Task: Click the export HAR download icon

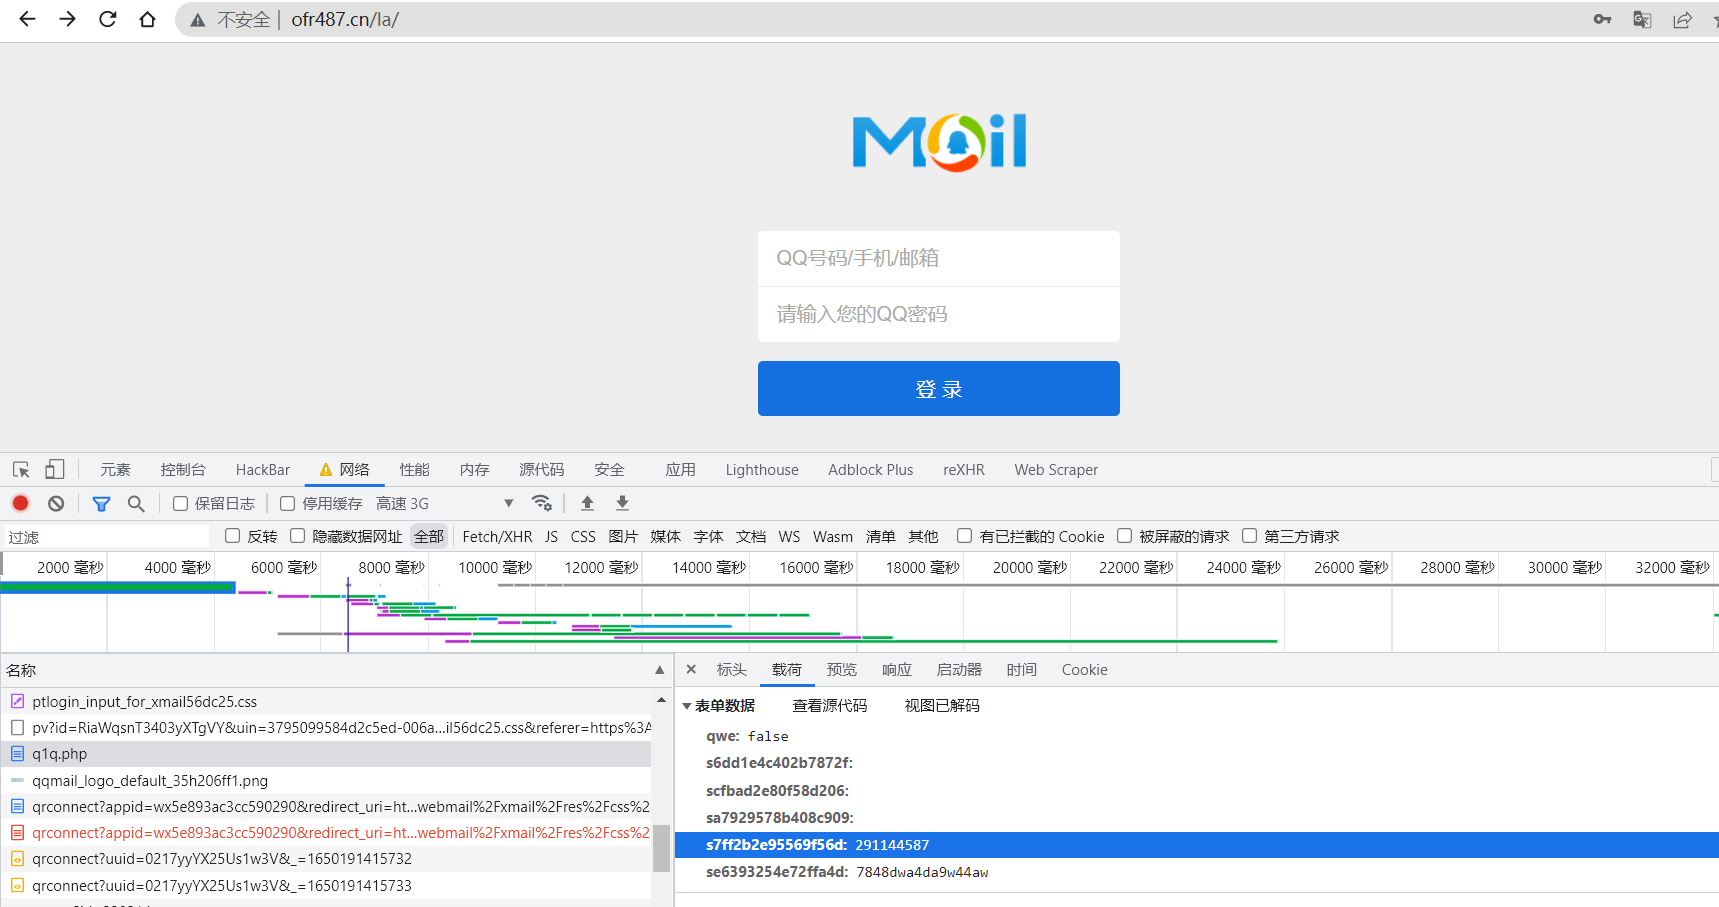Action: click(622, 503)
